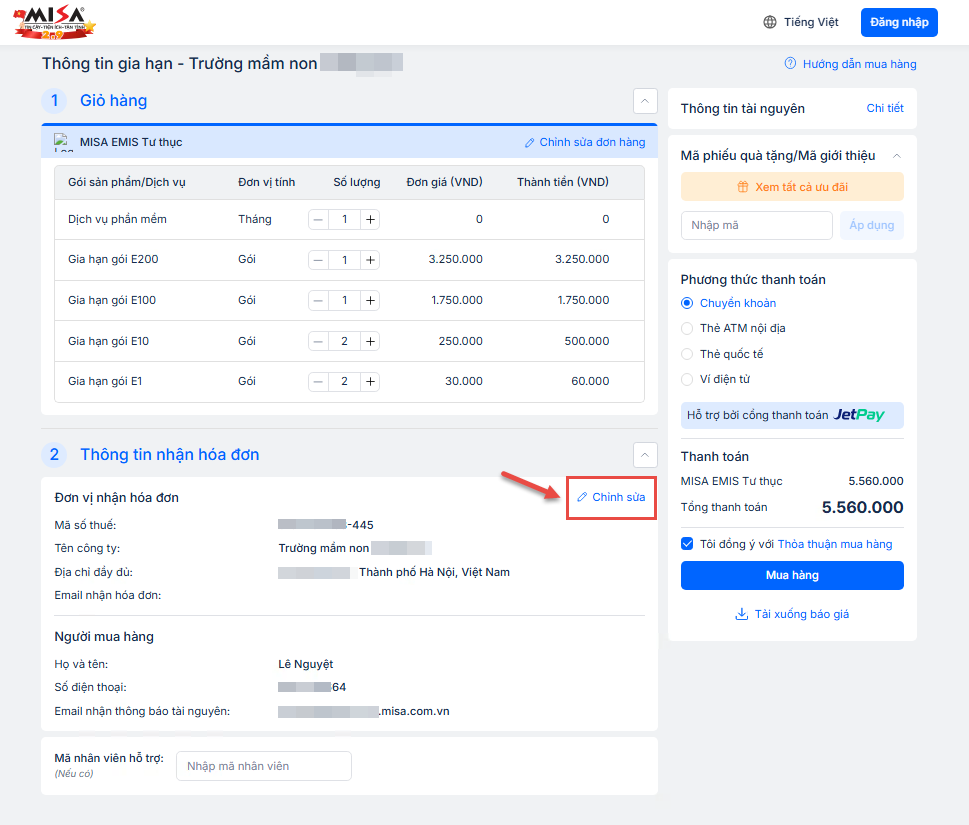Increase quantity of Gia hạn gói E1
This screenshot has height=825, width=969.
coord(370,382)
